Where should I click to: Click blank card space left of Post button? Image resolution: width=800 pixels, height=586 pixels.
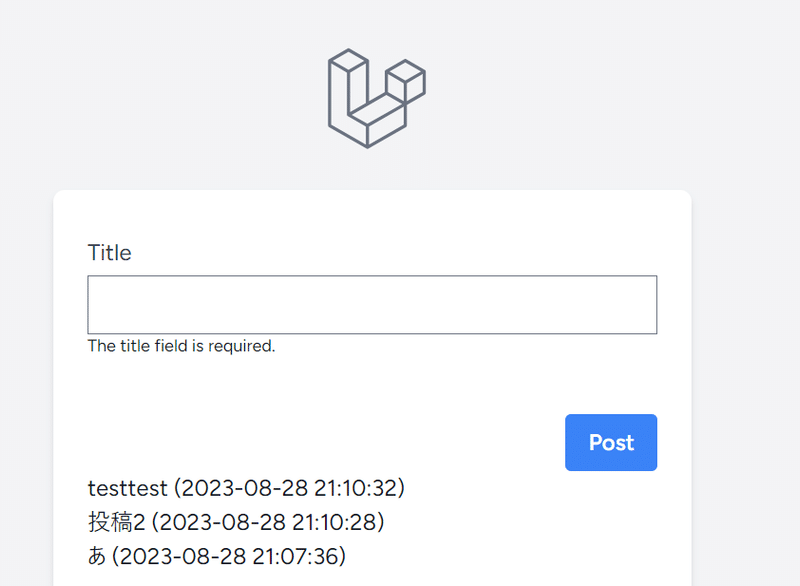[327, 442]
